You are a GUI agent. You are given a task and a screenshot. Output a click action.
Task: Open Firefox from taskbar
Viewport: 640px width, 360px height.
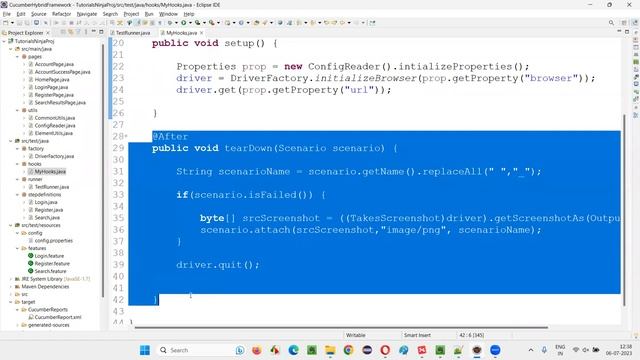[257, 350]
